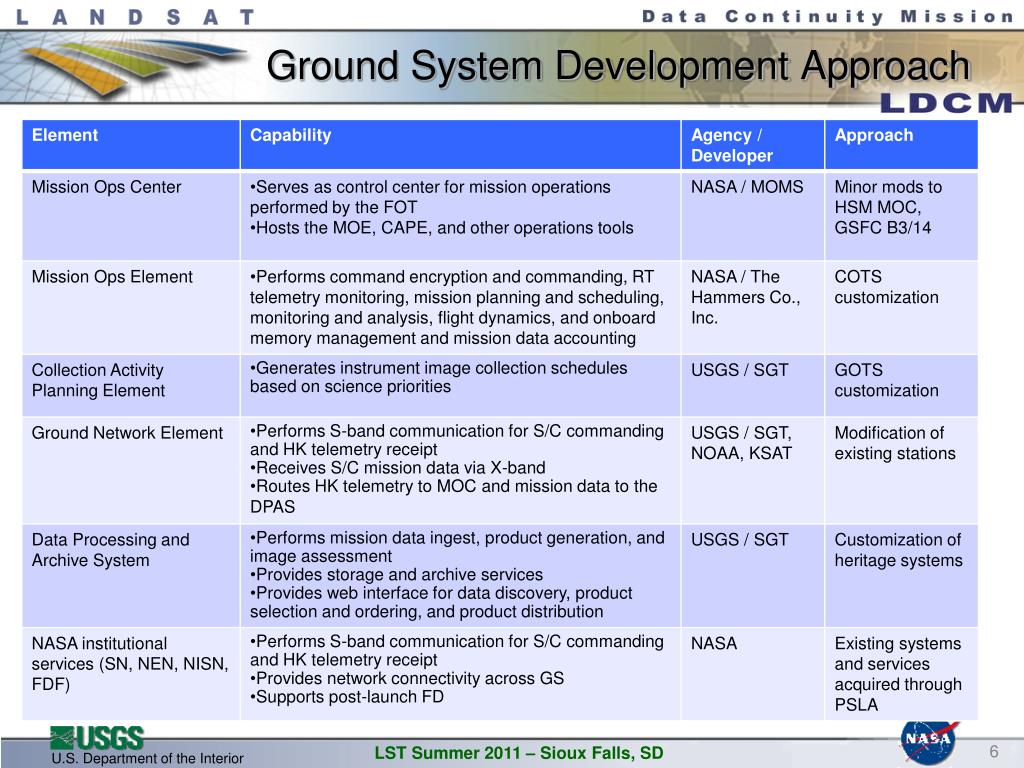Screen dimensions: 1024x768
Task: Click the Data Continuity Mission header text
Action: 827,16
